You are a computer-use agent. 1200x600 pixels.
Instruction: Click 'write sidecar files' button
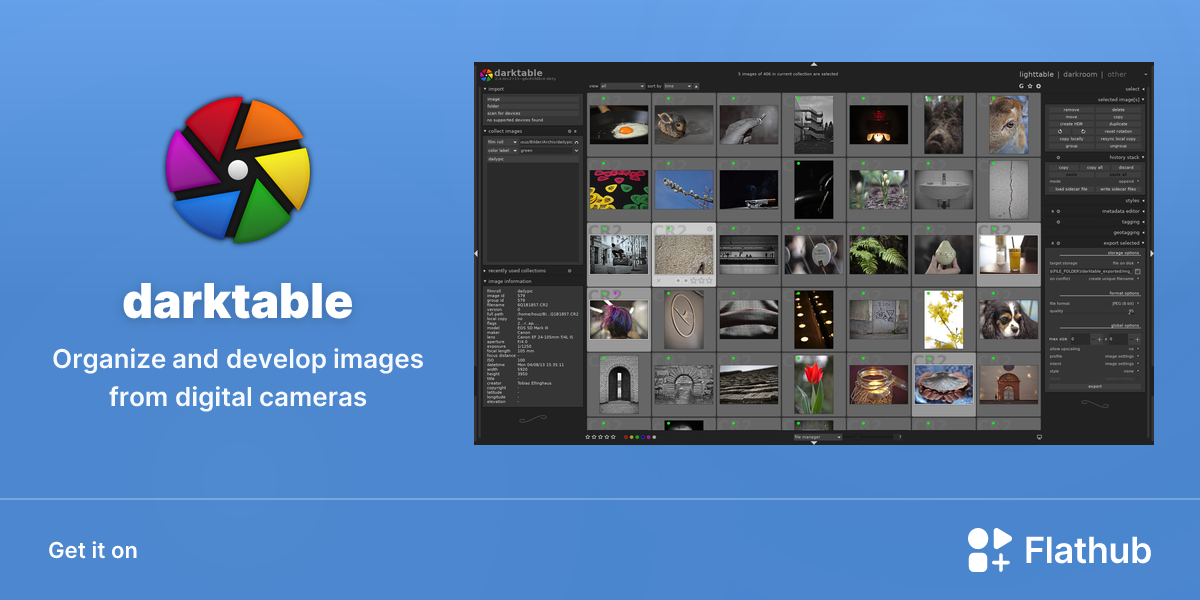click(x=1118, y=189)
